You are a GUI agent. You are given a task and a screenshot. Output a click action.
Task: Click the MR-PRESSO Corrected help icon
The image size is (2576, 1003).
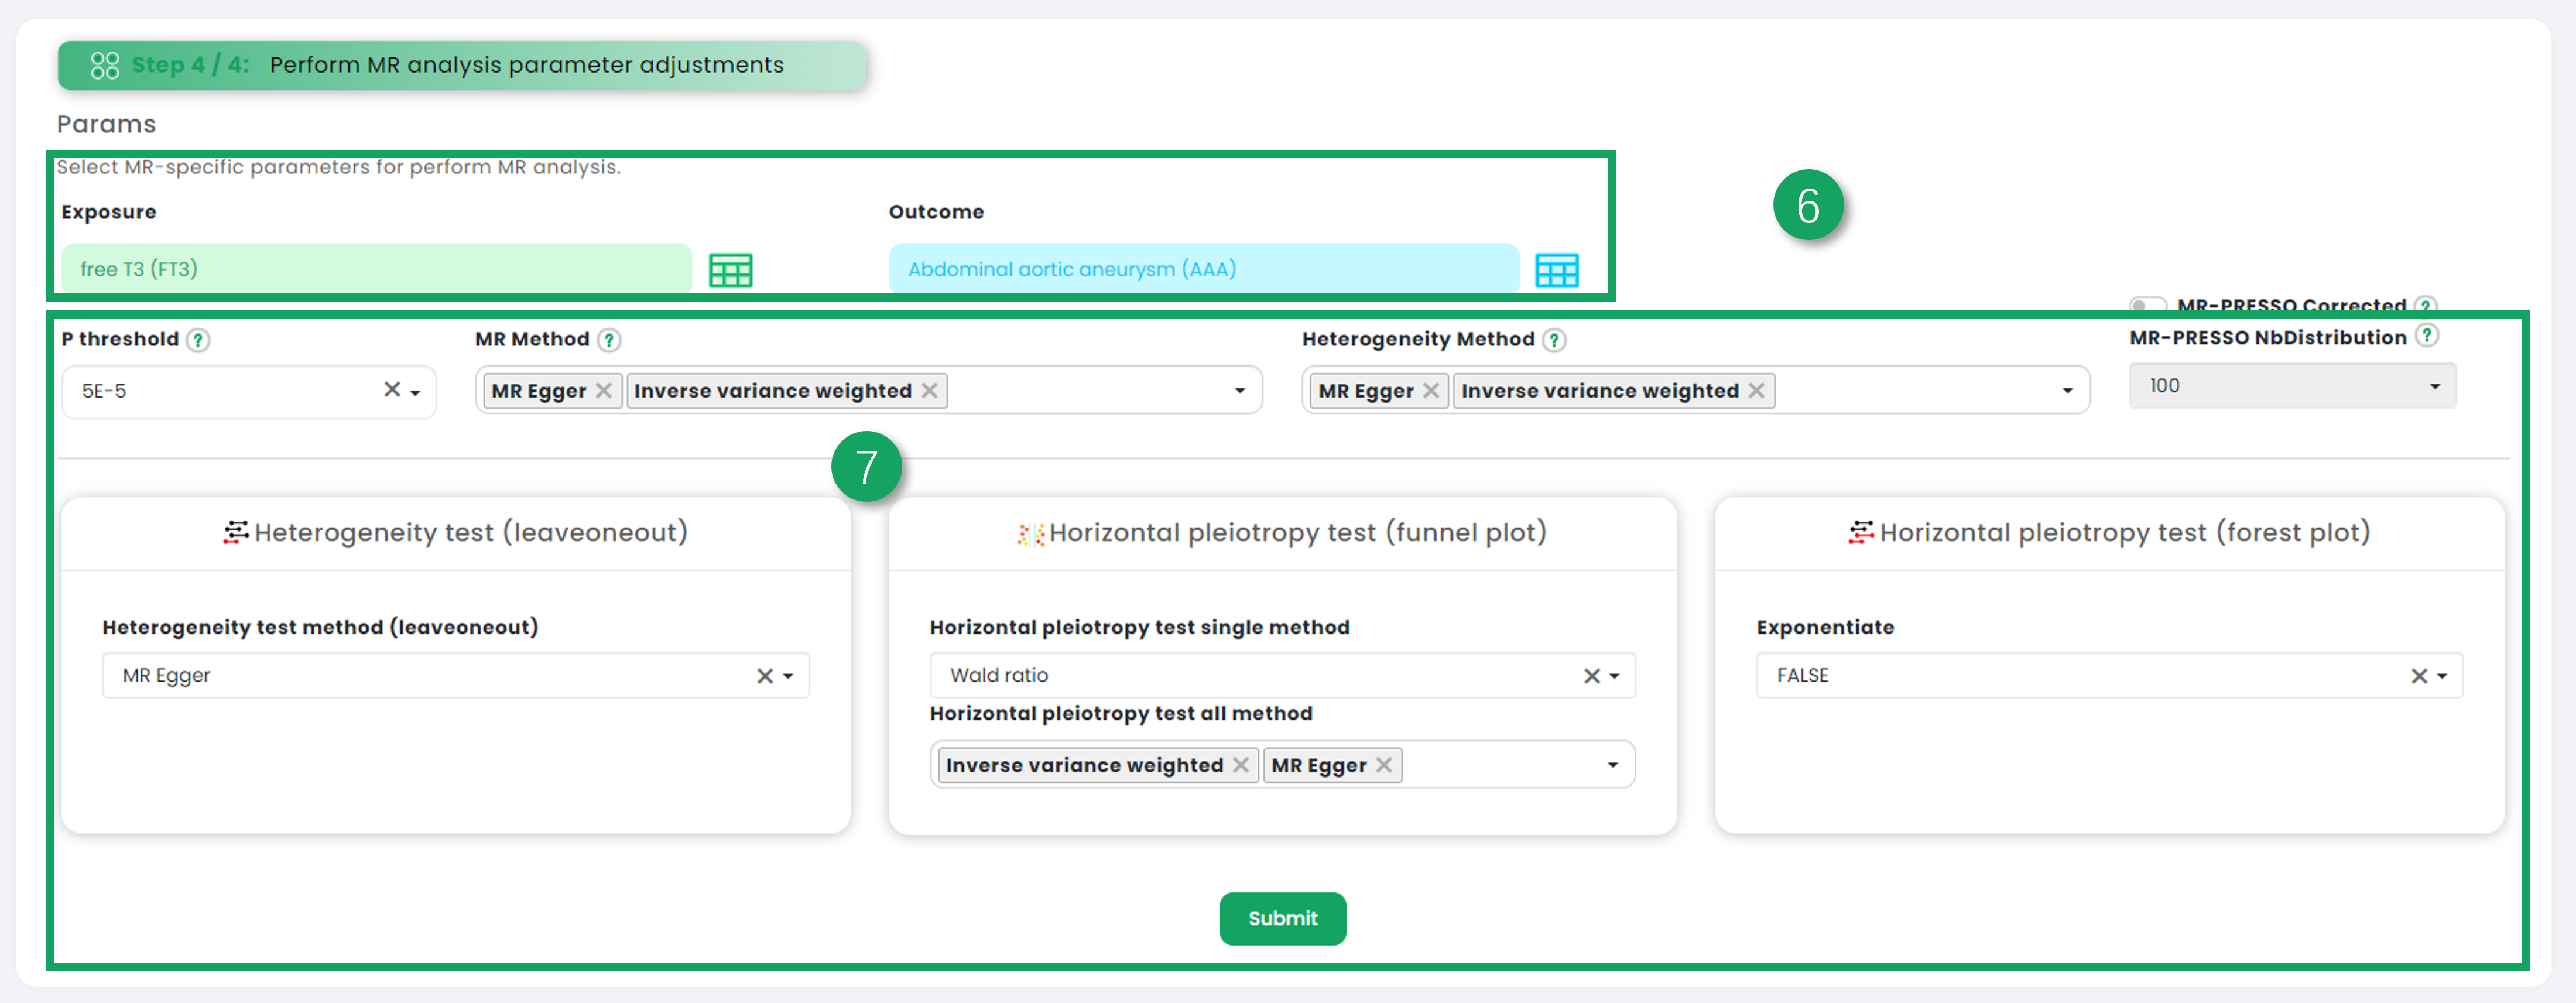click(2426, 304)
